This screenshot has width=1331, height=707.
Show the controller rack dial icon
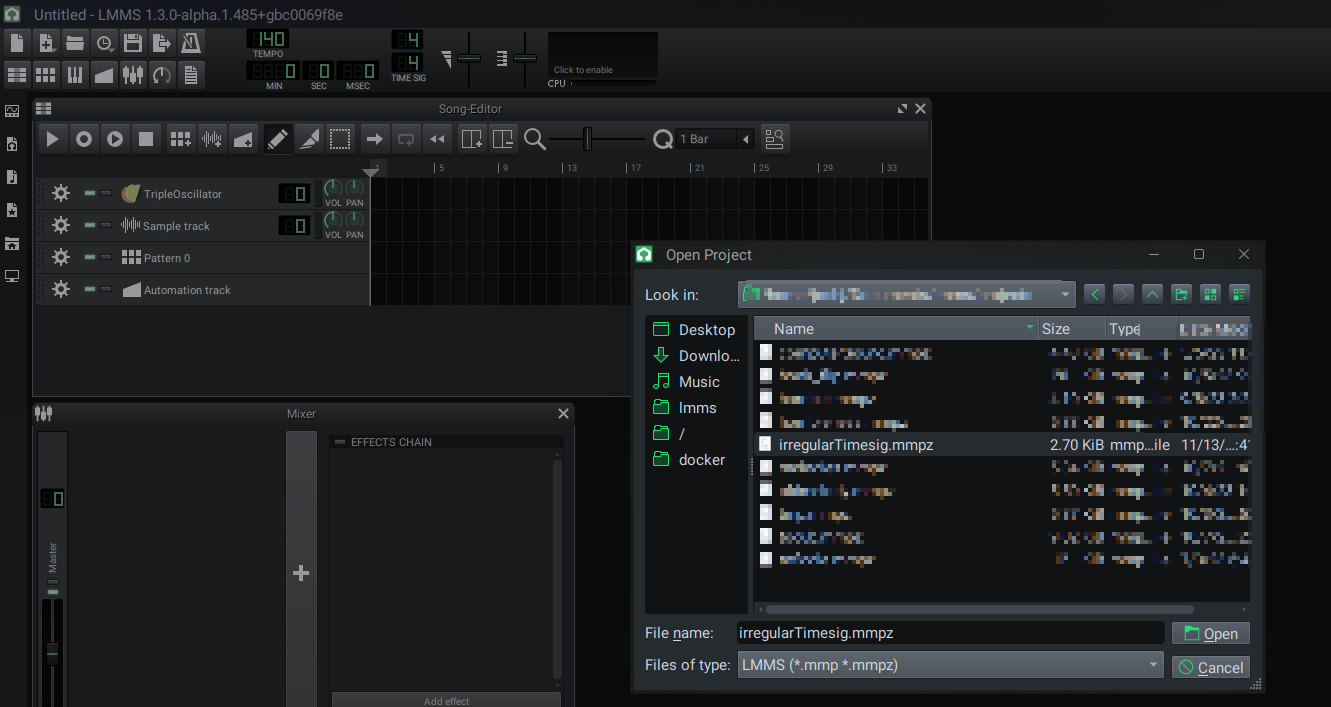pos(162,74)
